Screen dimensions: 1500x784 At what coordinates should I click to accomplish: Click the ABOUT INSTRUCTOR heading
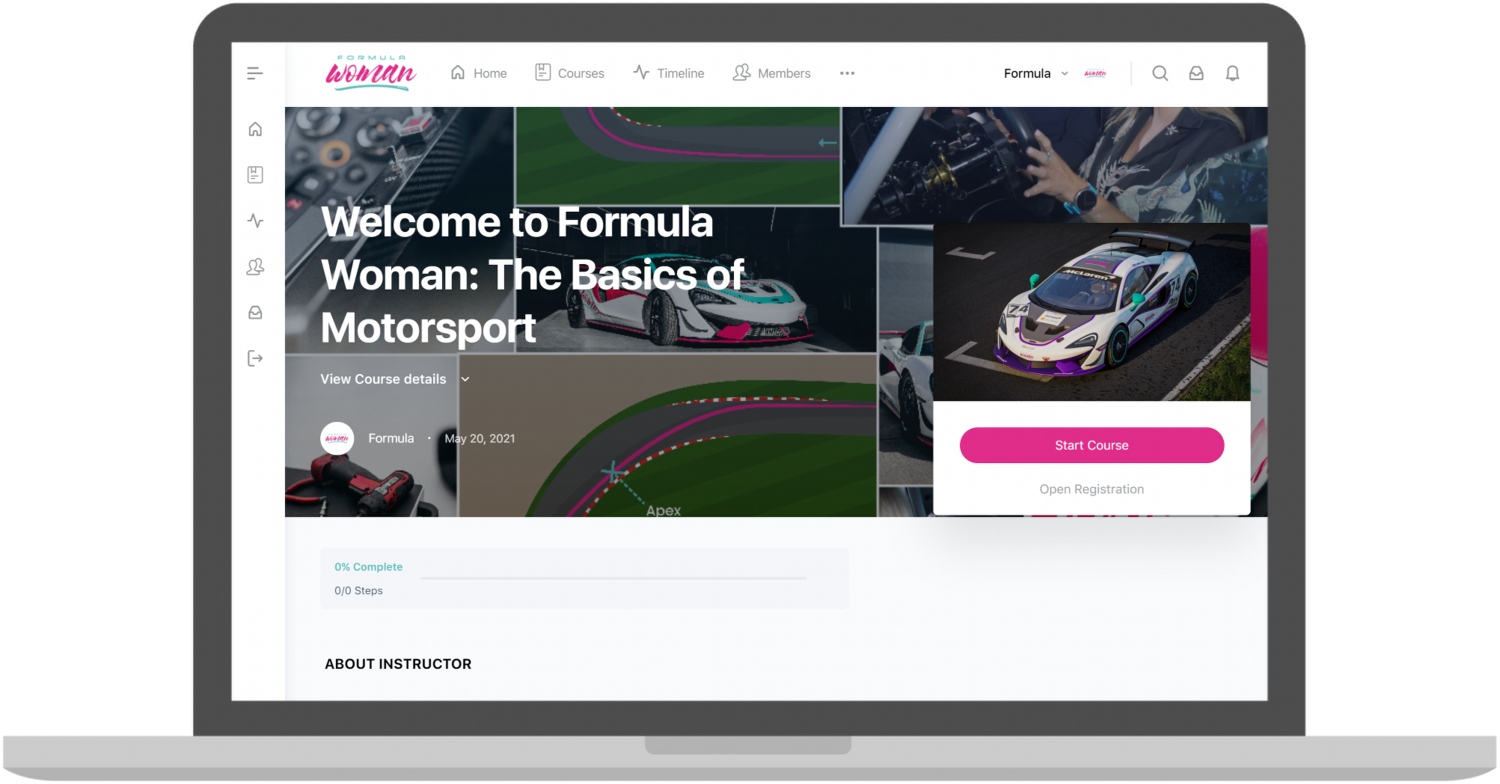[x=398, y=664]
